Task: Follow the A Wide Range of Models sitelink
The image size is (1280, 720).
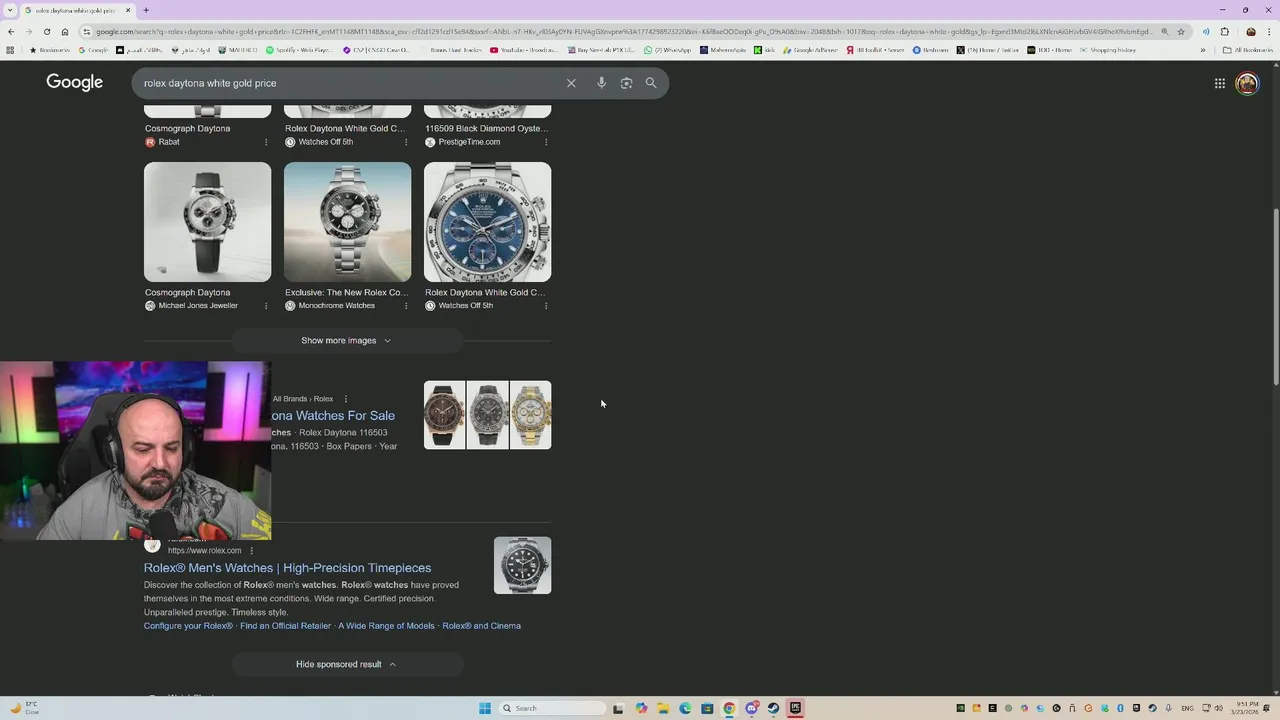Action: pos(386,626)
